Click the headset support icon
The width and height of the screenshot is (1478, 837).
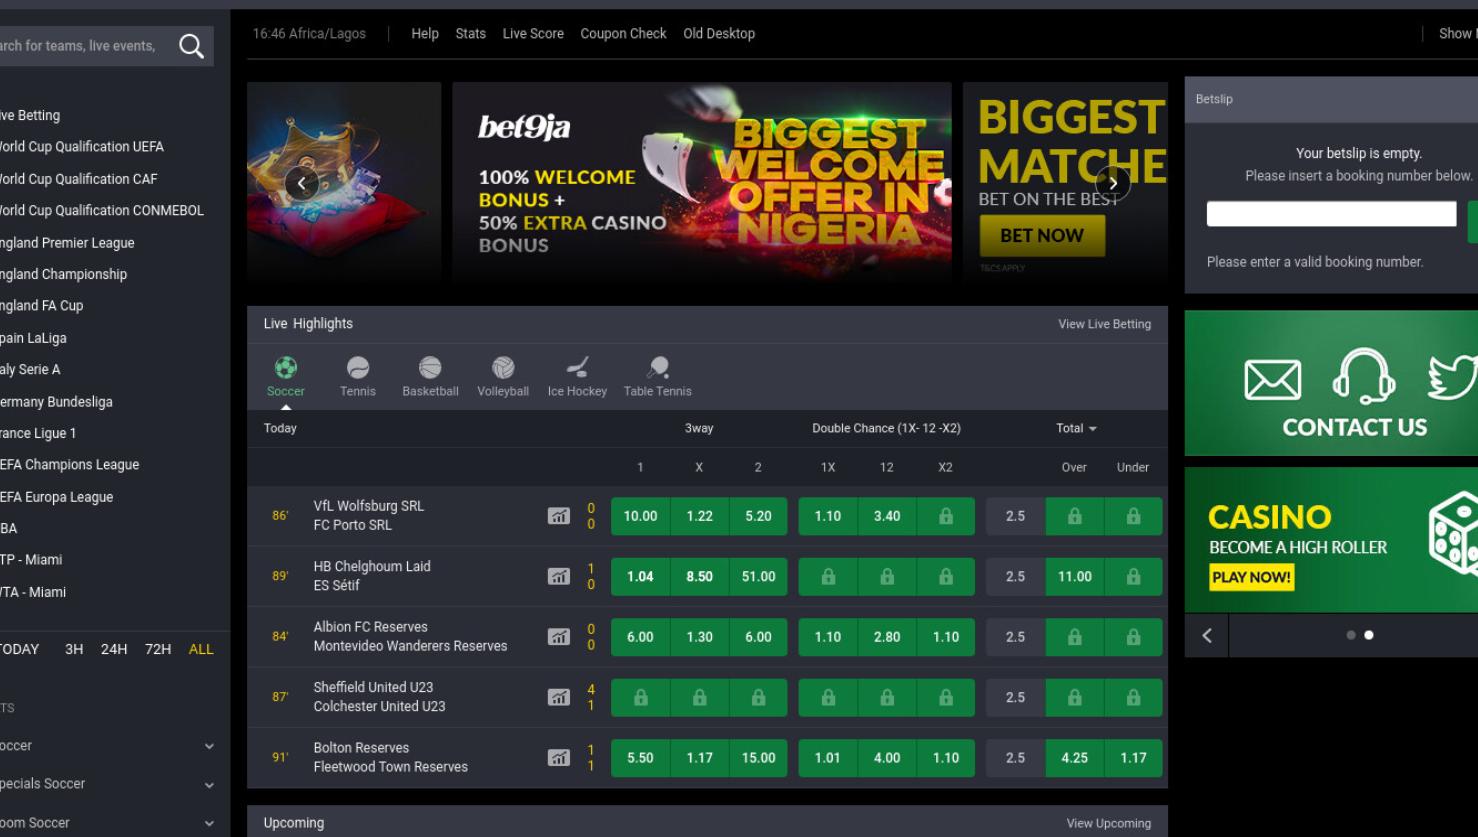(x=1364, y=376)
